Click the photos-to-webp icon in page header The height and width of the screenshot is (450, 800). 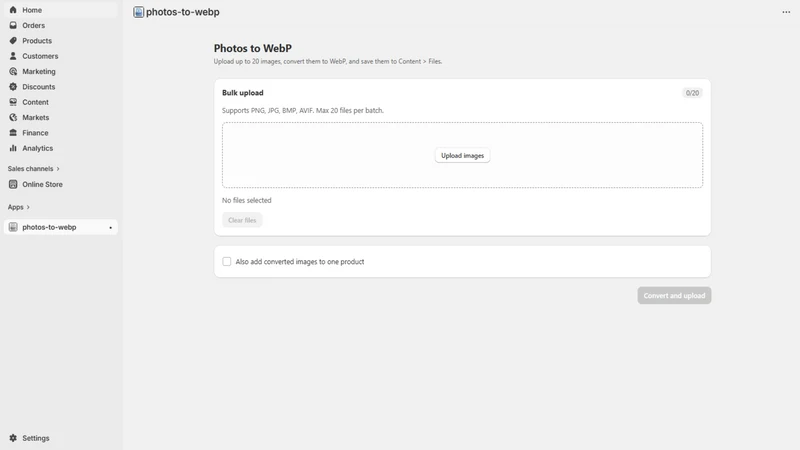pos(138,12)
